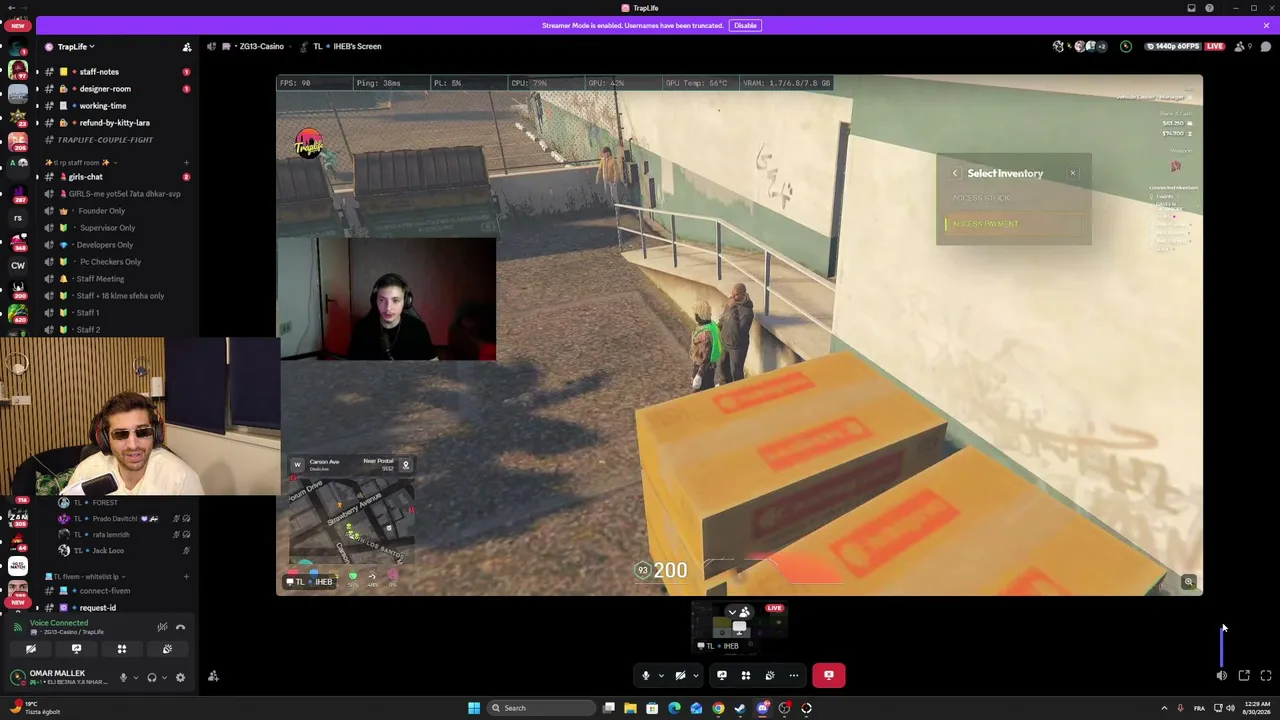1280x720 pixels.
Task: Open the soundboard from call controls
Action: pos(770,675)
